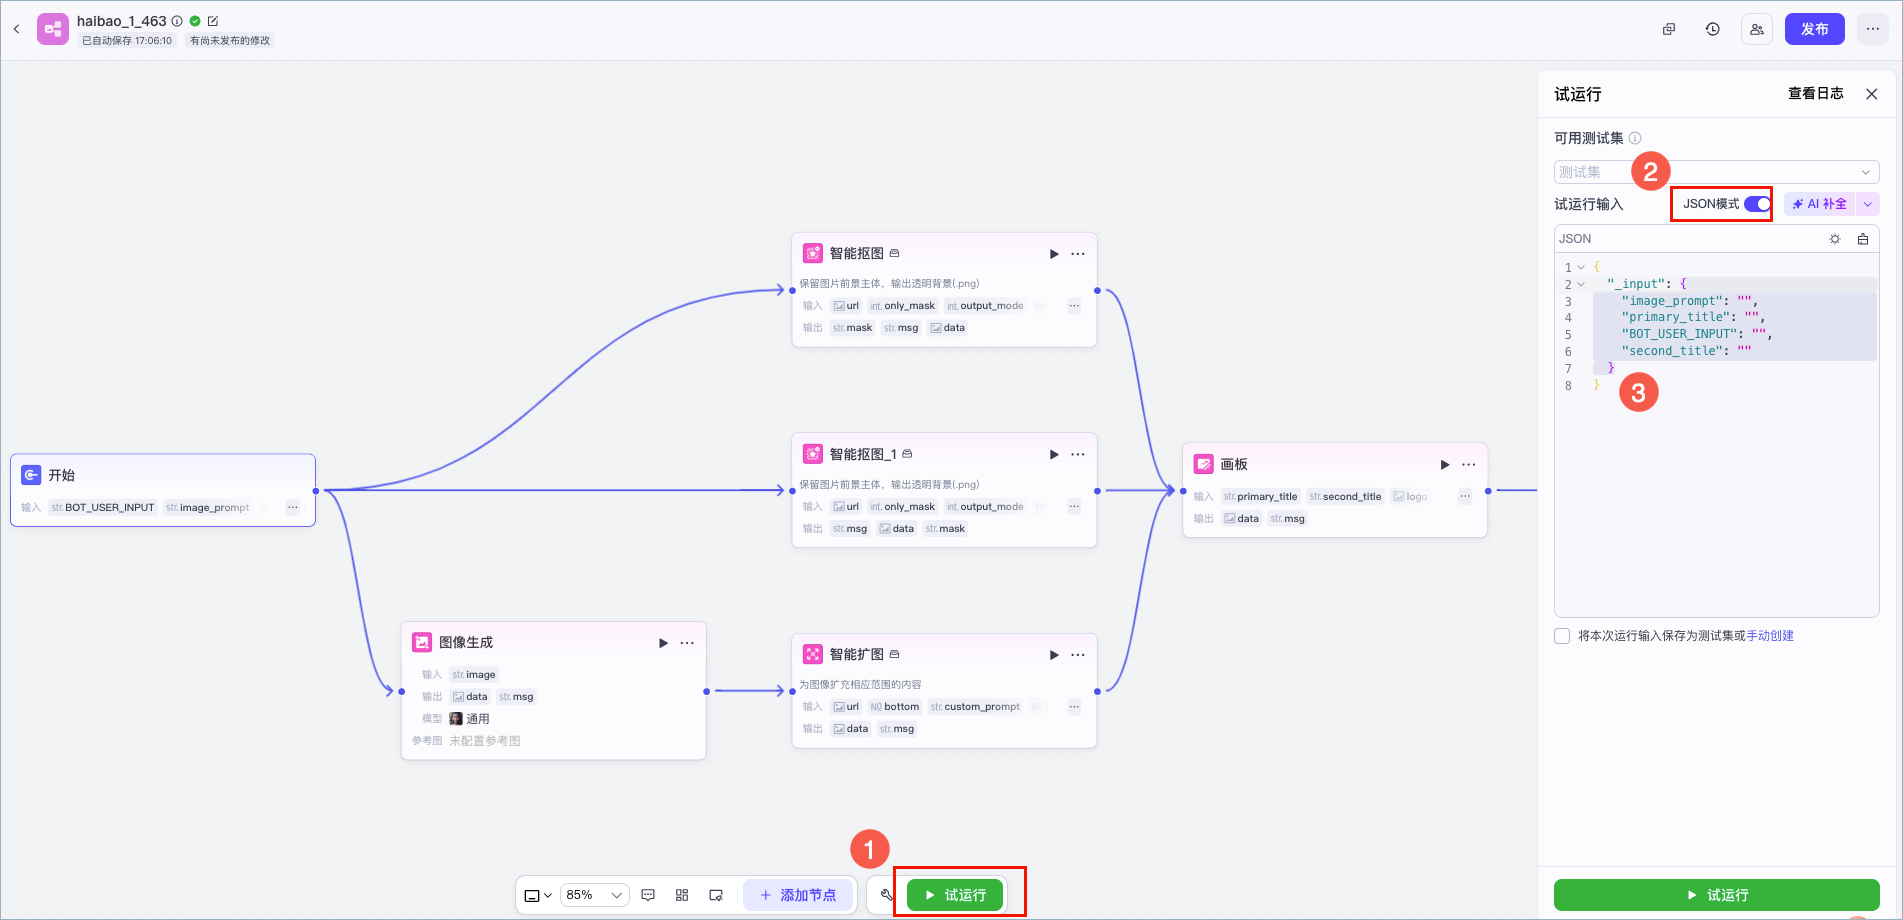Click the blue 发布 button
Viewport: 1903px width, 920px height.
pyautogui.click(x=1815, y=29)
